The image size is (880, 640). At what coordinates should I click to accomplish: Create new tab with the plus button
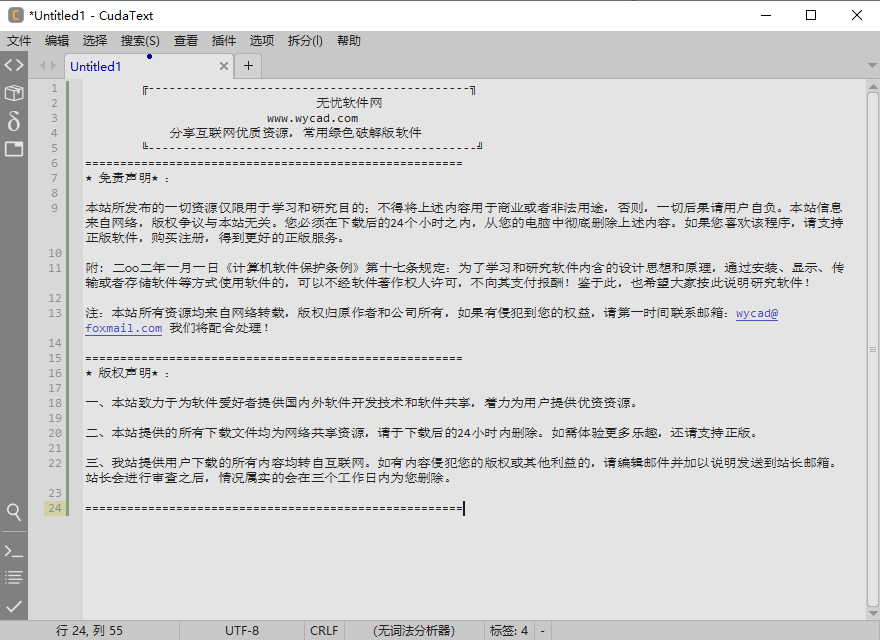tap(247, 66)
